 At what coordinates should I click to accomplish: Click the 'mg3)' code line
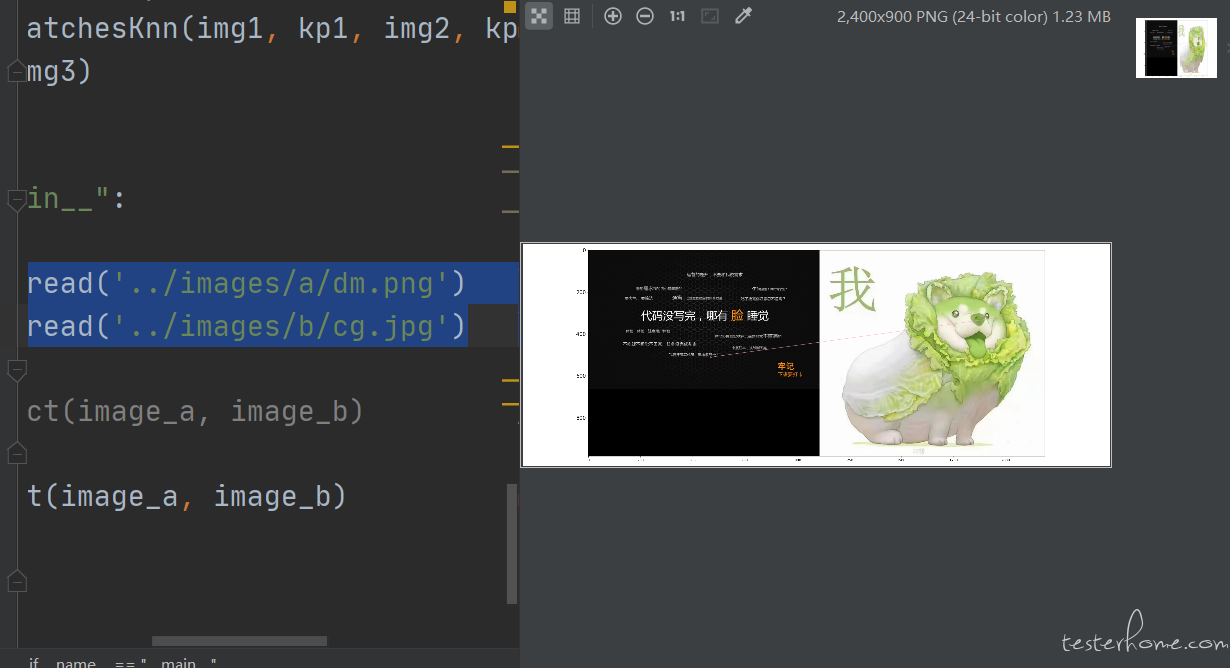point(59,71)
